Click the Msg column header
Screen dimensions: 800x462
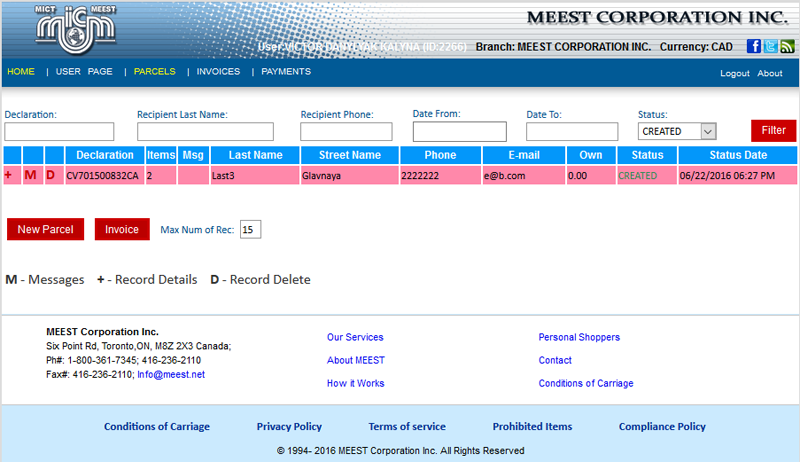pos(193,155)
